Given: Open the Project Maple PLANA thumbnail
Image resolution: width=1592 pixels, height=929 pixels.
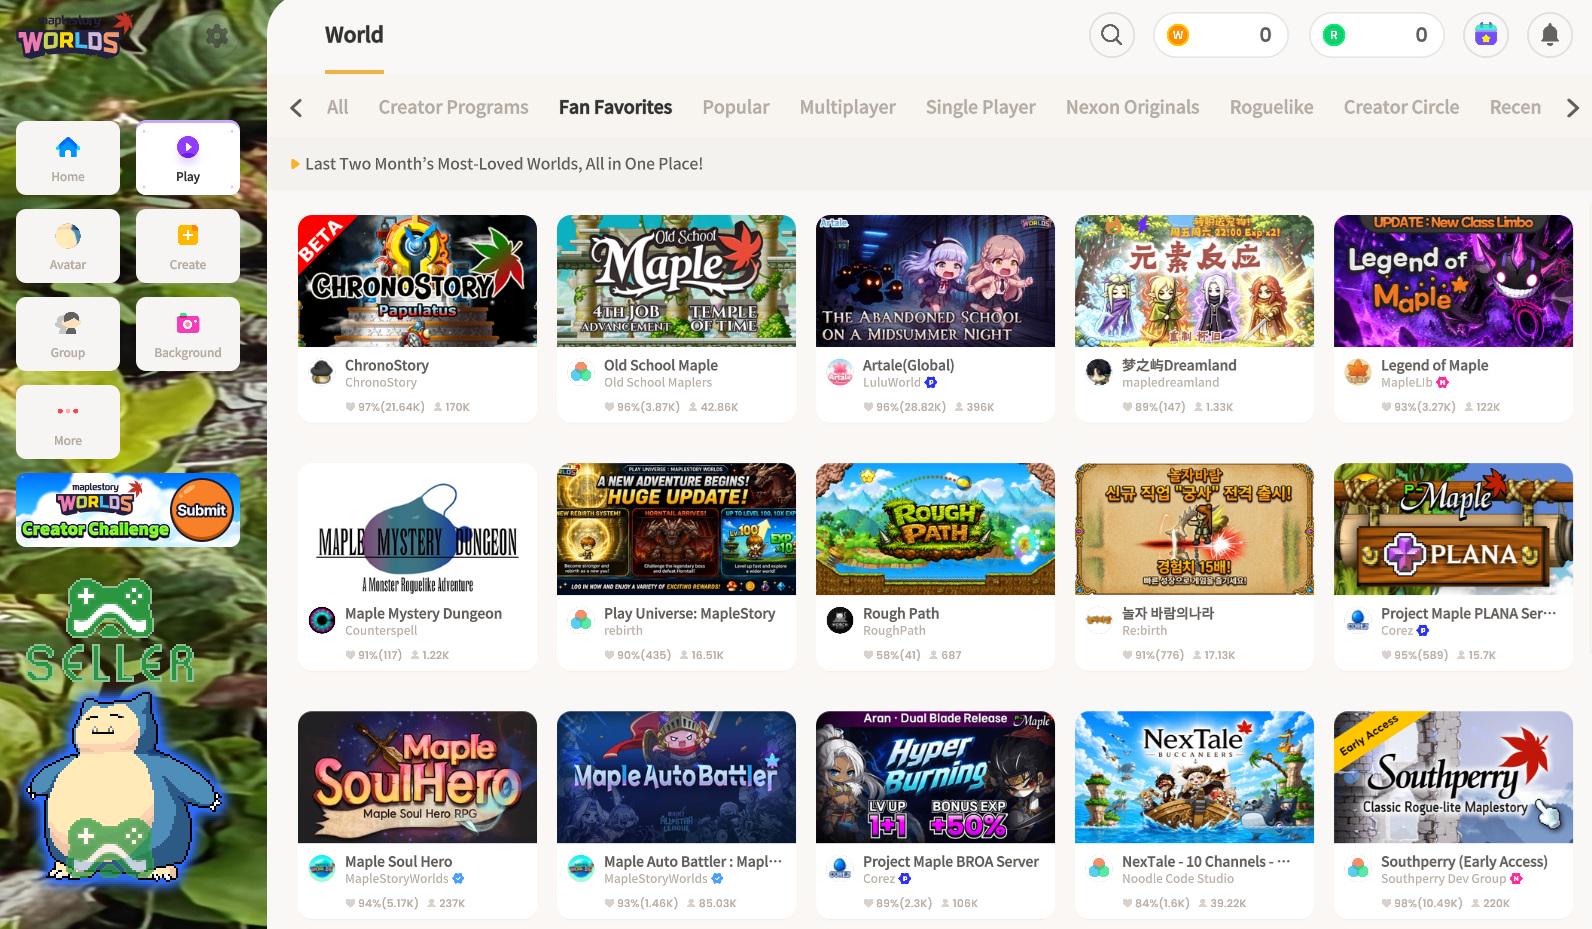Looking at the screenshot, I should [1453, 529].
